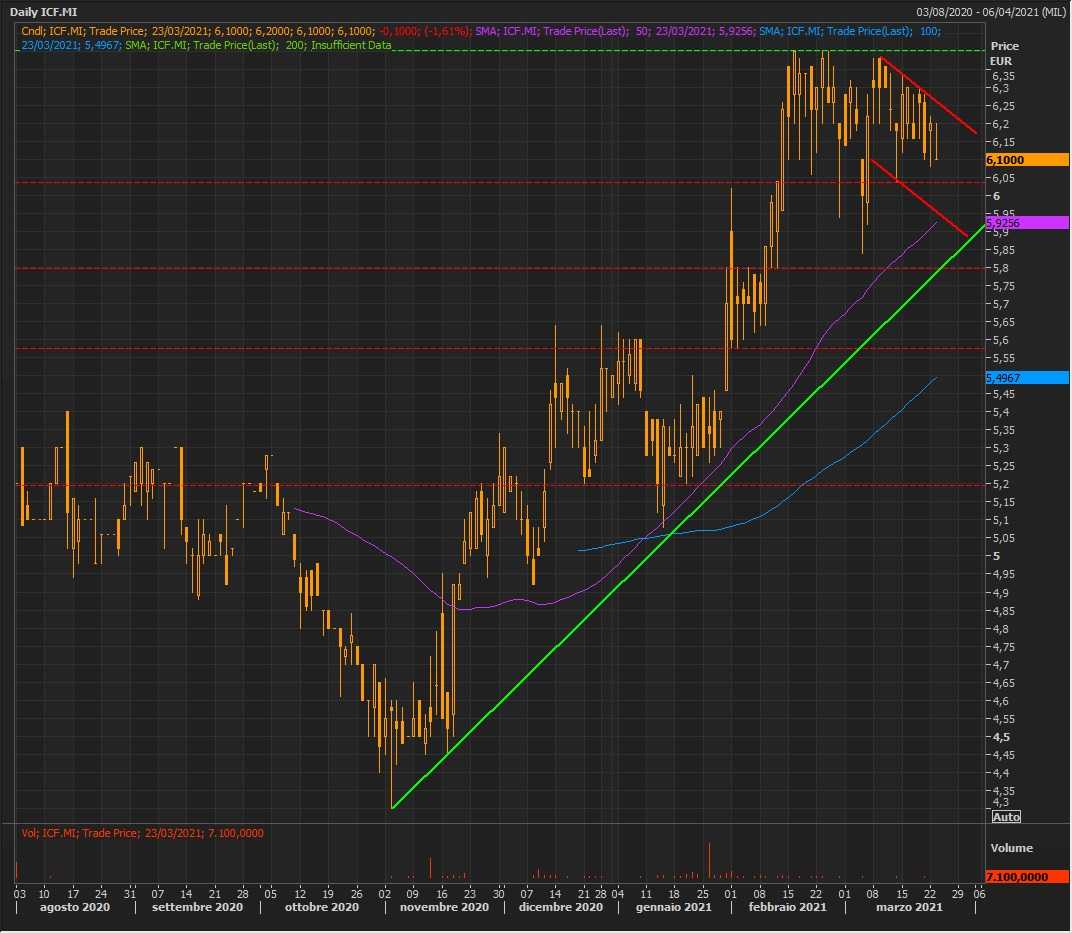Select the orange 6,1000 last price tag
The width and height of the screenshot is (1072, 933).
1026,160
